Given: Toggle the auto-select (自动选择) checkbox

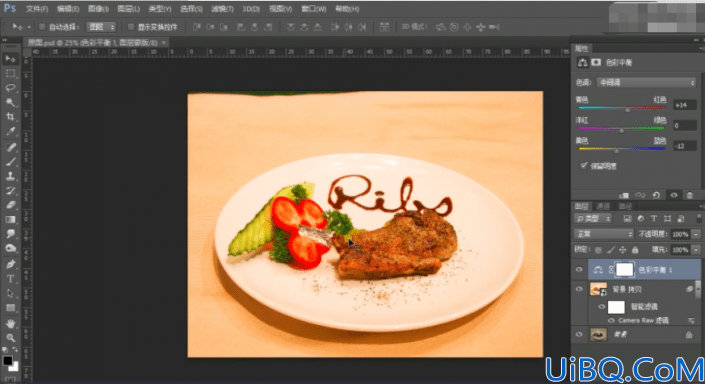Looking at the screenshot, I should [x=42, y=27].
